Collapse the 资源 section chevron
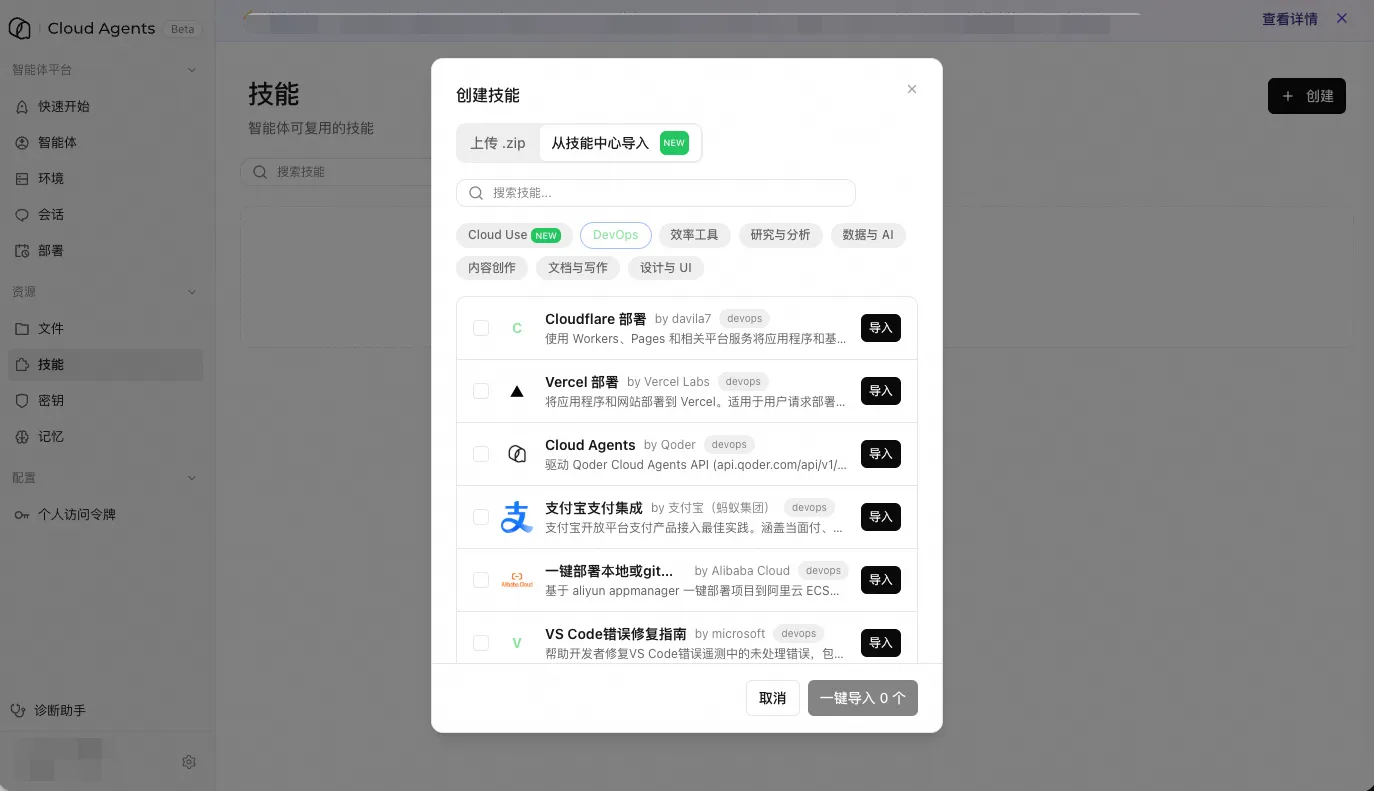The width and height of the screenshot is (1374, 791). click(192, 292)
